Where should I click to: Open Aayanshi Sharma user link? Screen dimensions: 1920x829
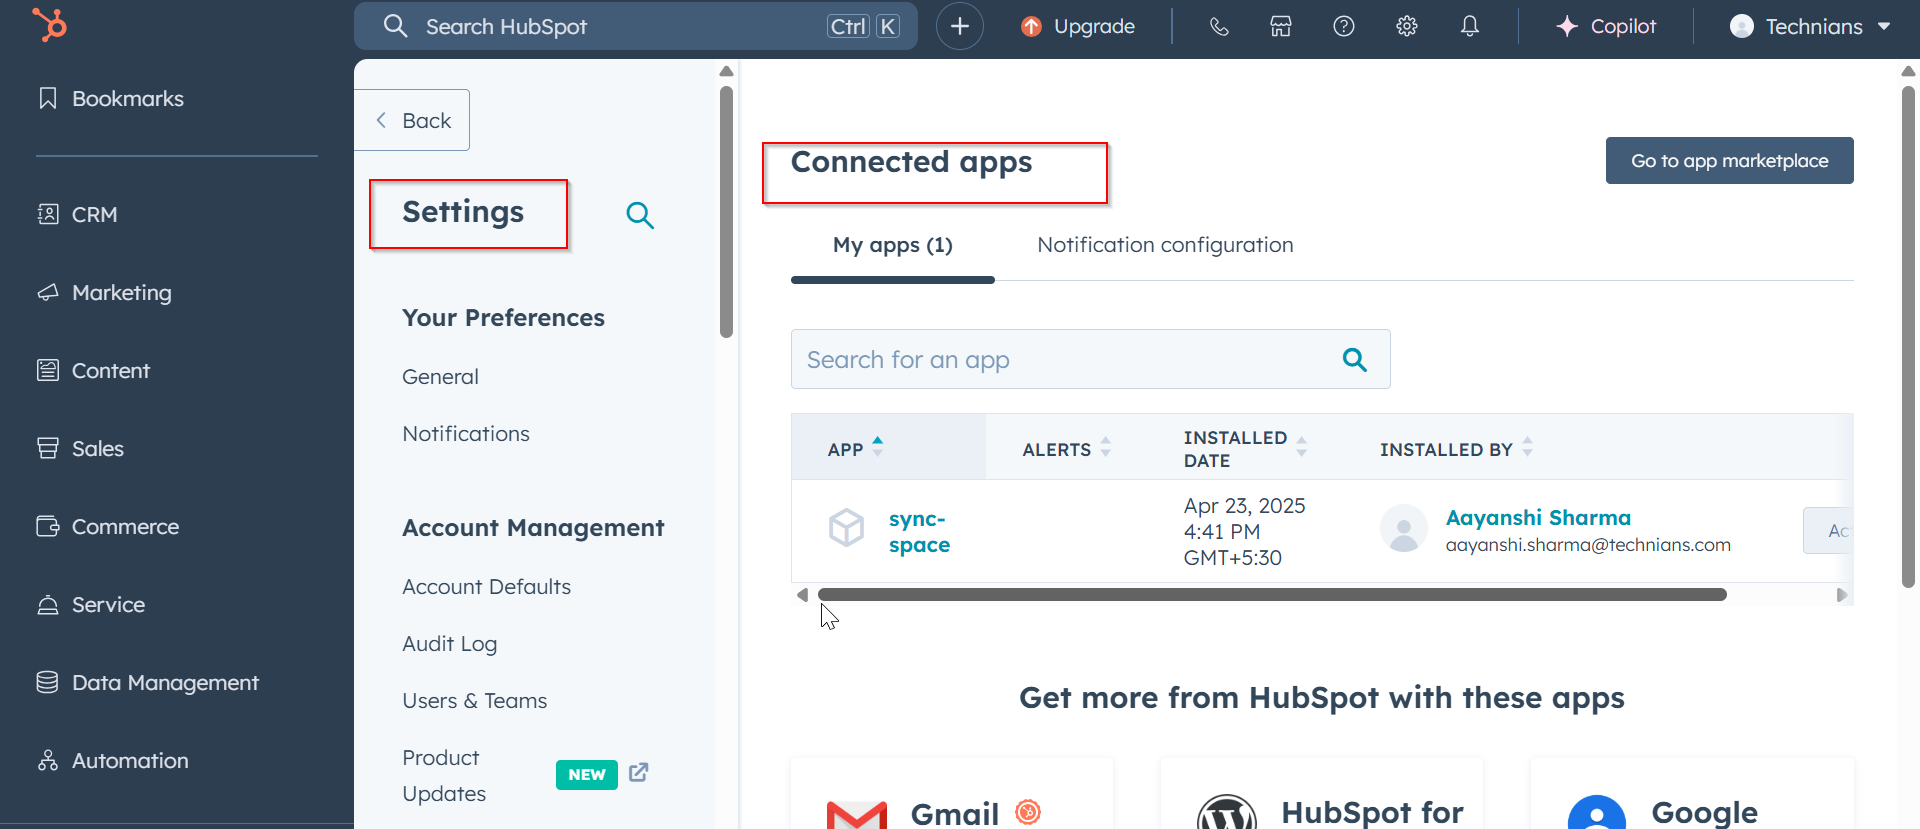(1538, 518)
